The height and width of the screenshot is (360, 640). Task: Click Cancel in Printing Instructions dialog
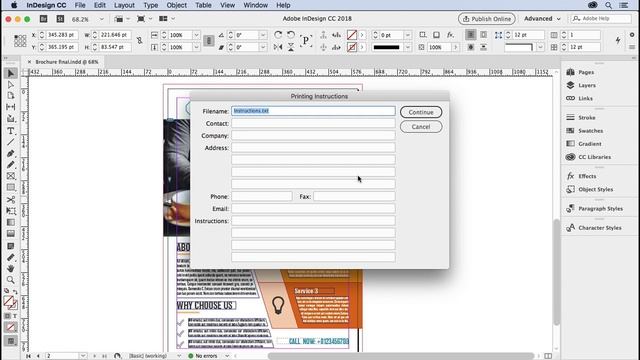[x=421, y=127]
